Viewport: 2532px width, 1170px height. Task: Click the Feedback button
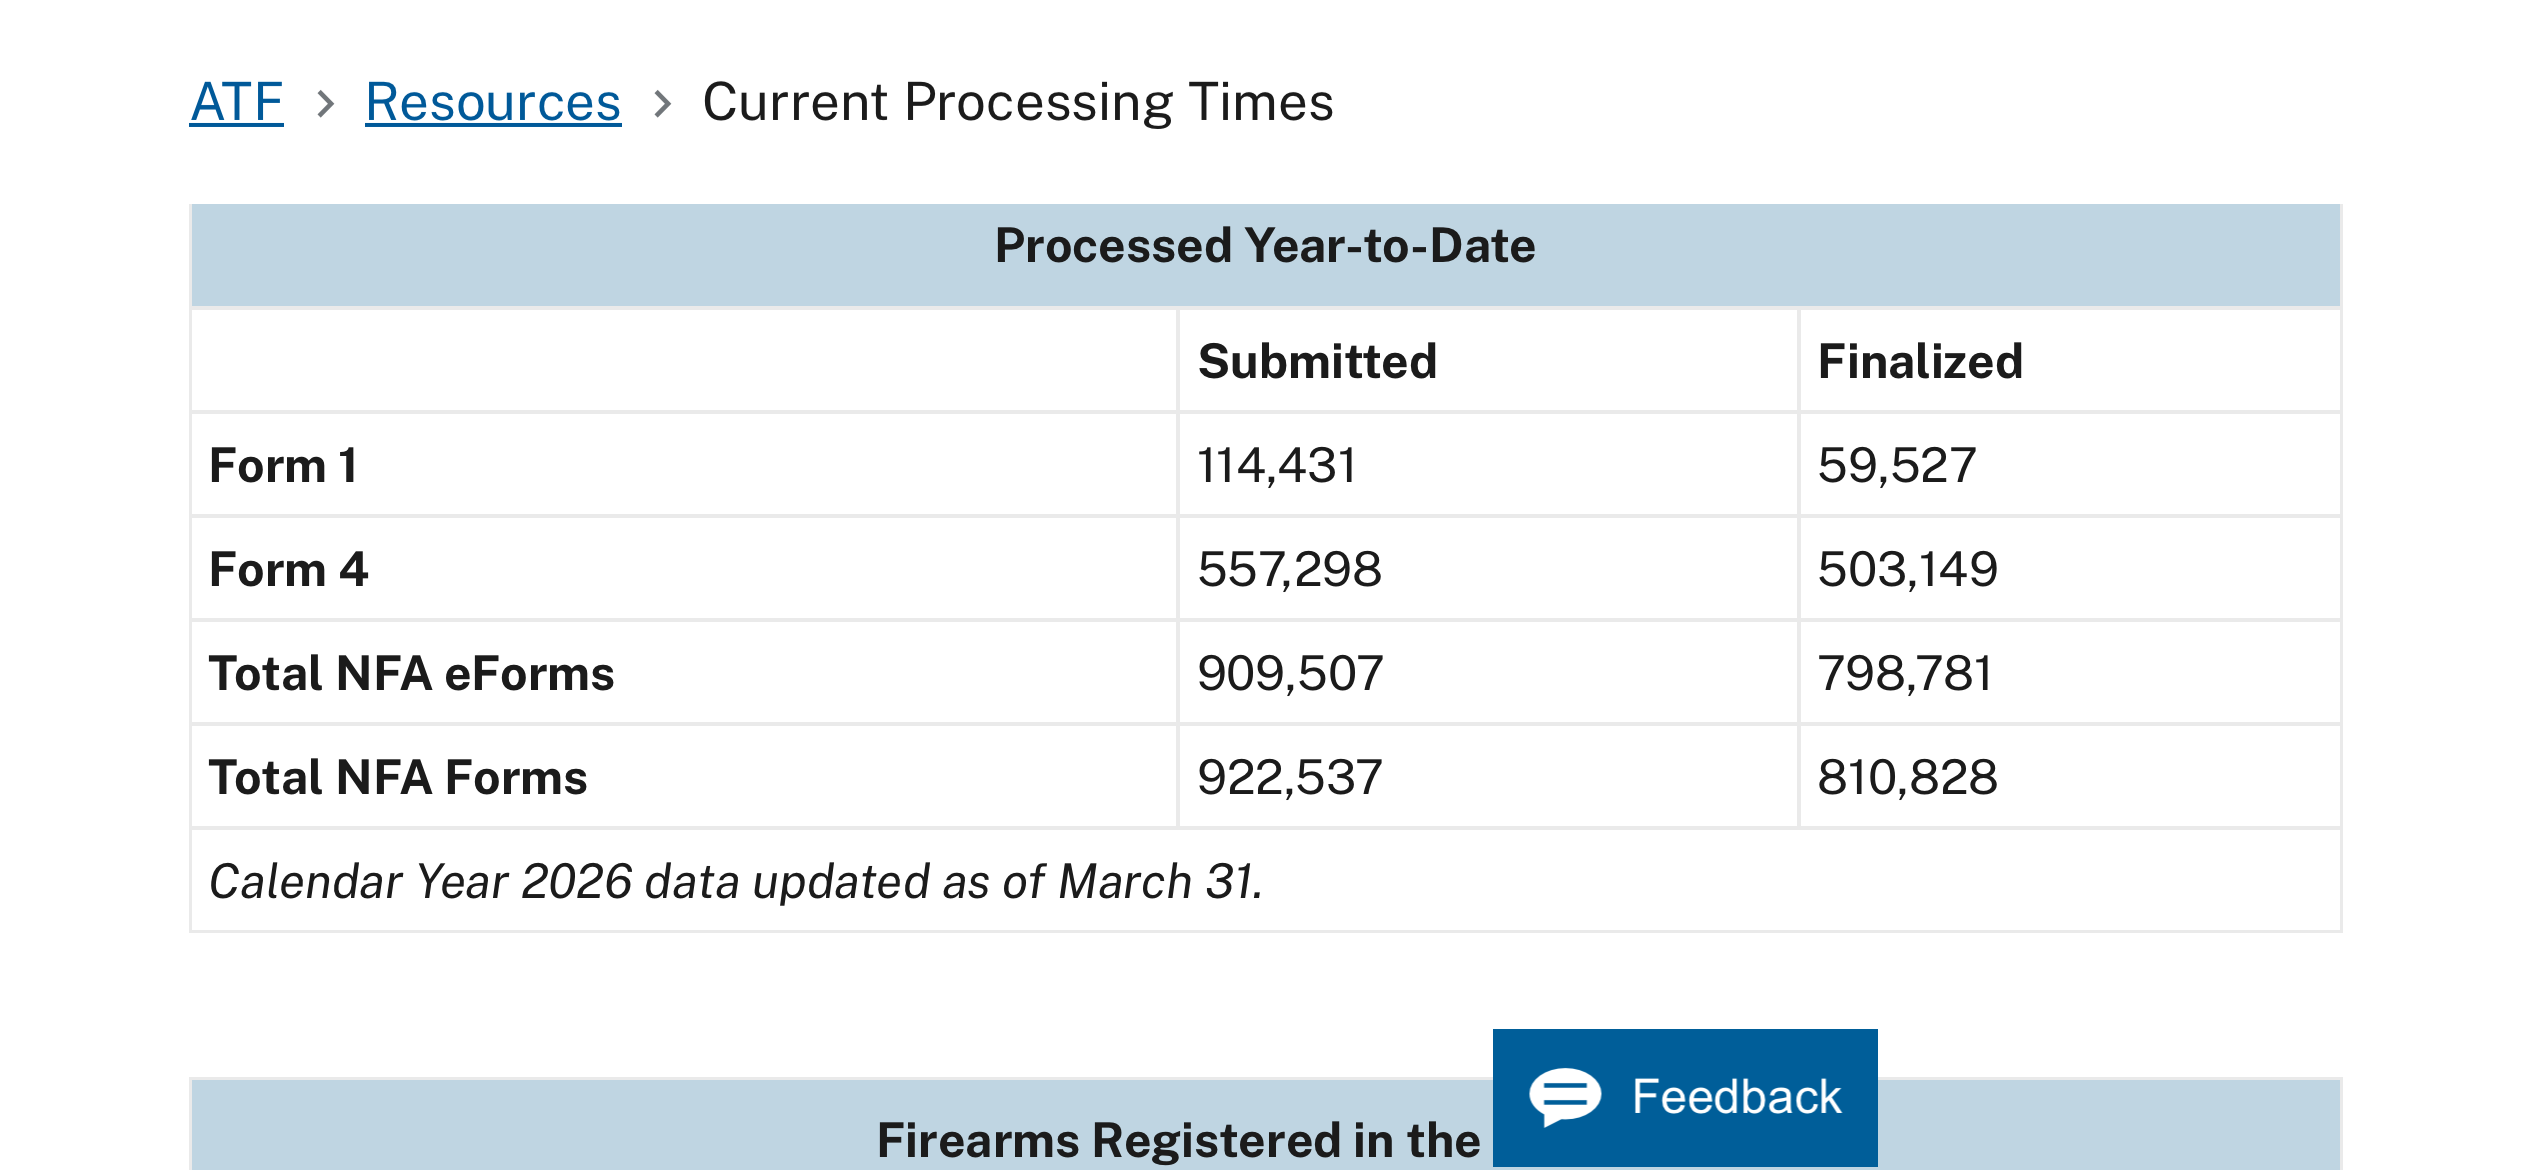pyautogui.click(x=1685, y=1097)
